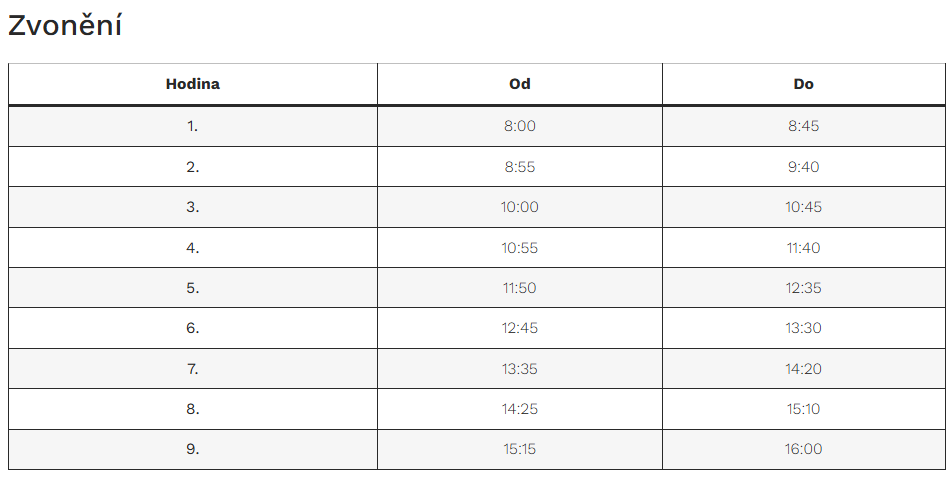Image resolution: width=949 pixels, height=487 pixels.
Task: Click the Do column header
Action: [804, 84]
